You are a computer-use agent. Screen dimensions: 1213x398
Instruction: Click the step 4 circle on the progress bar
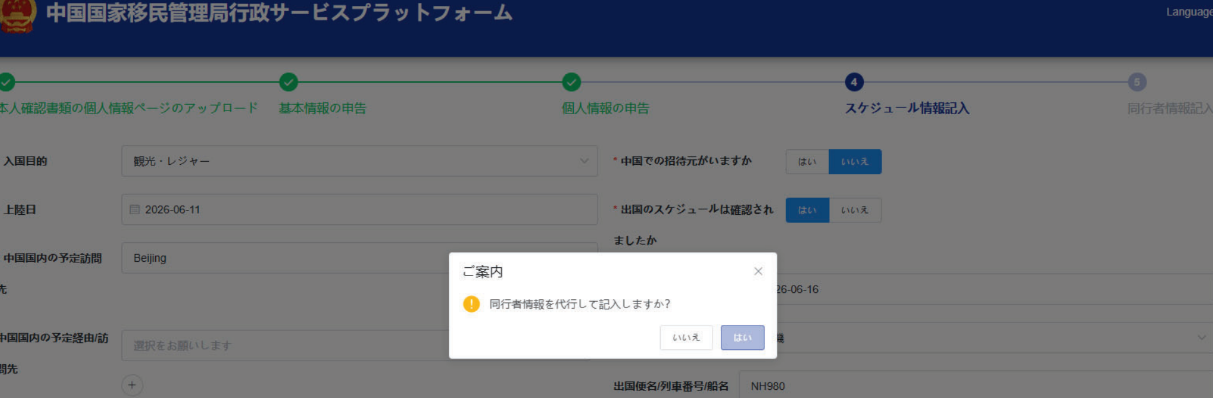pyautogui.click(x=854, y=82)
